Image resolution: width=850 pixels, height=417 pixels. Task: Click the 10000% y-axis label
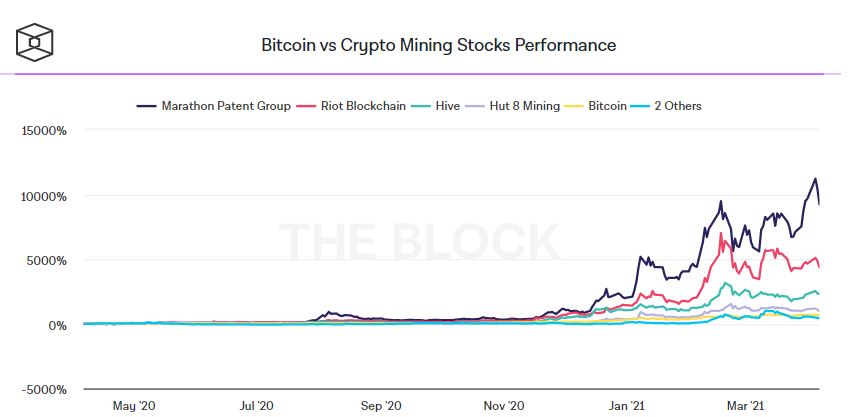click(44, 196)
